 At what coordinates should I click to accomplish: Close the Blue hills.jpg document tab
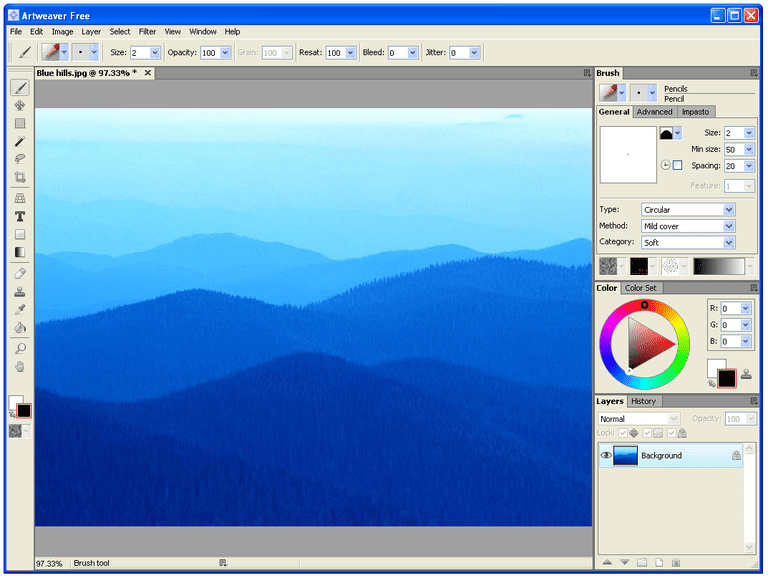pos(147,73)
